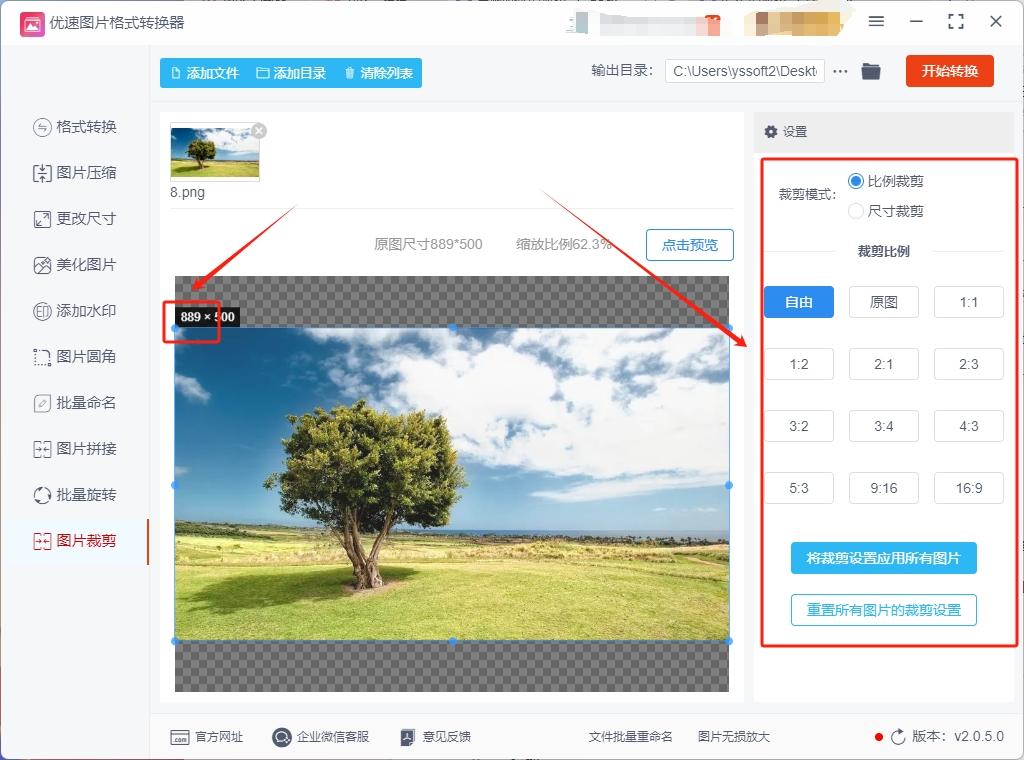Screen dimensions: 1024x760
Task: Switch to 批量旋转 feature
Action: (75, 495)
